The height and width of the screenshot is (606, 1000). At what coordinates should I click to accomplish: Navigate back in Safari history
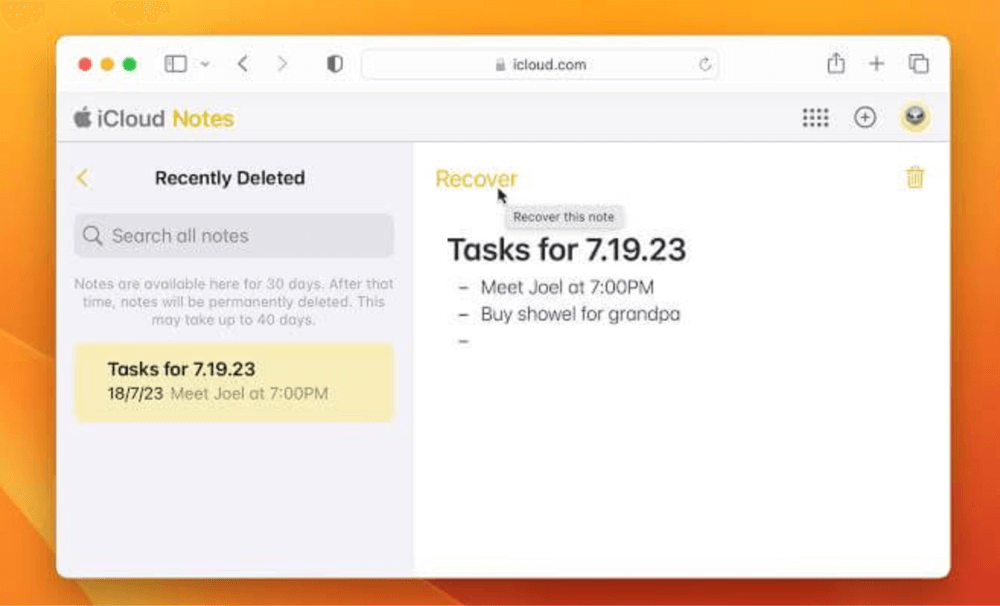(242, 64)
